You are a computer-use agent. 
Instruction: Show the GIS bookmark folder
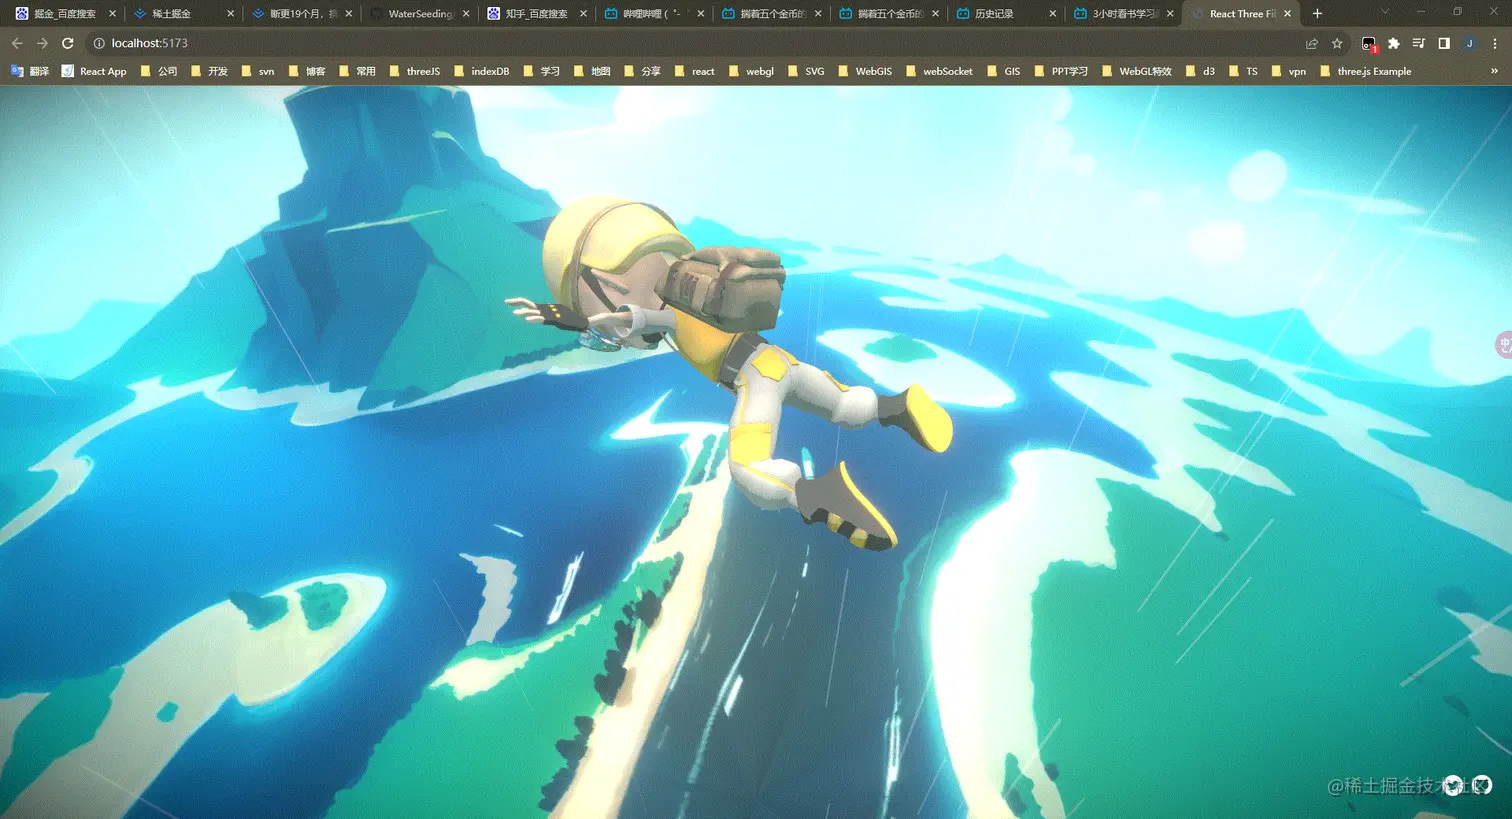click(x=1003, y=71)
